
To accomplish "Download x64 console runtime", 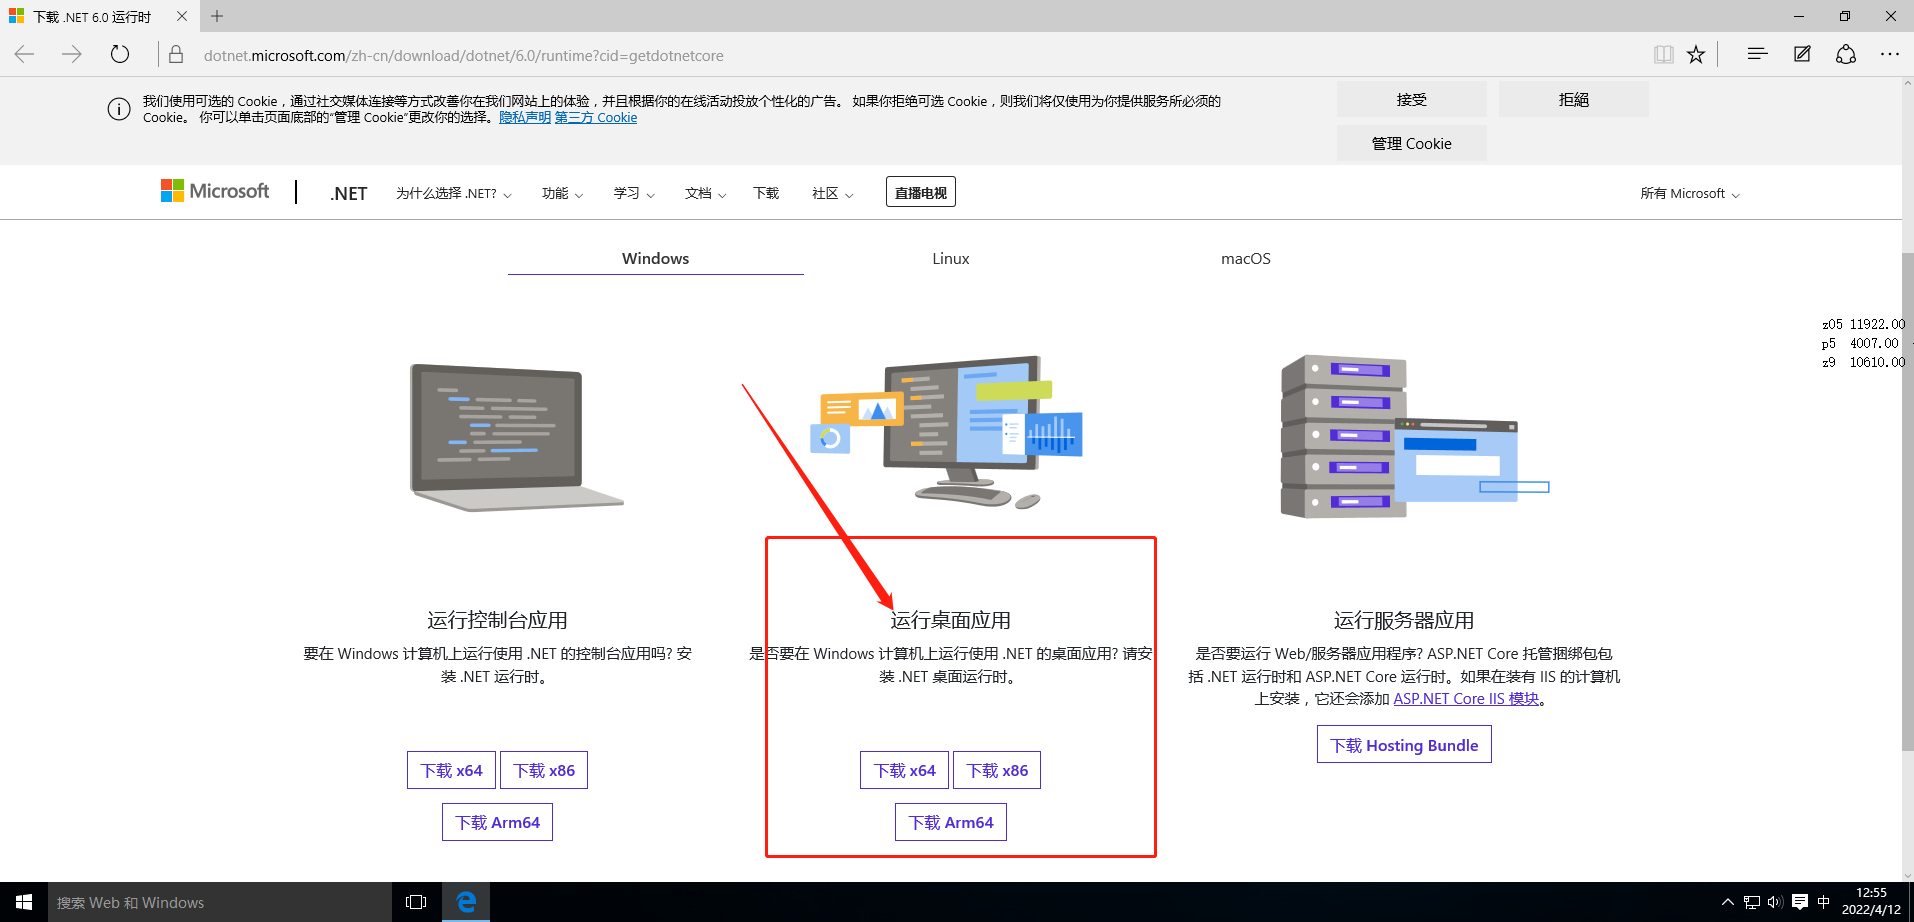I will 451,770.
